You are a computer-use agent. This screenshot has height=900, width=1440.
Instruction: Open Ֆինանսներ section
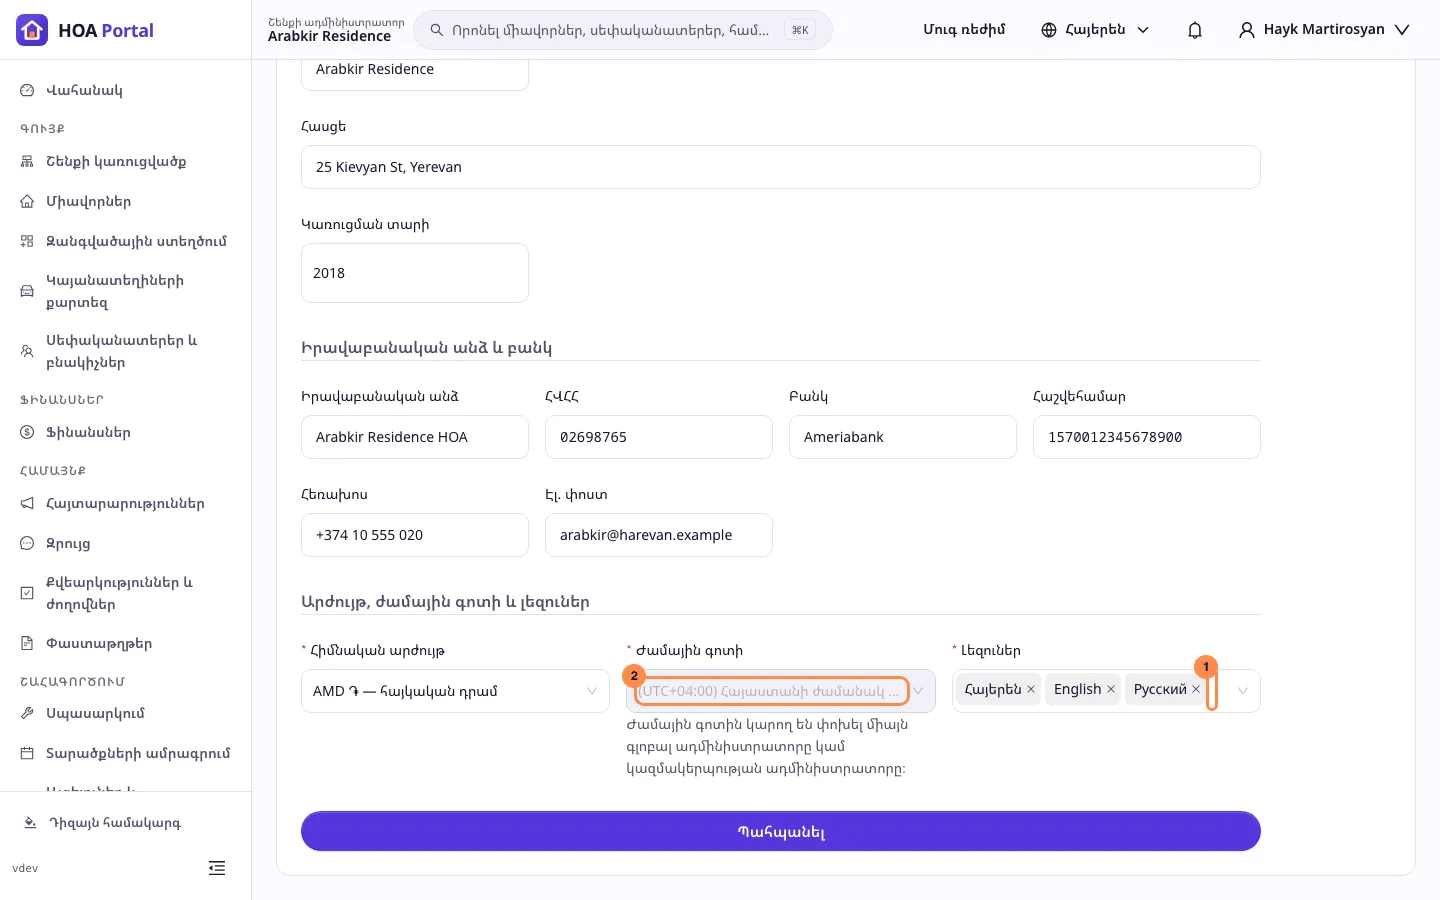125,432
